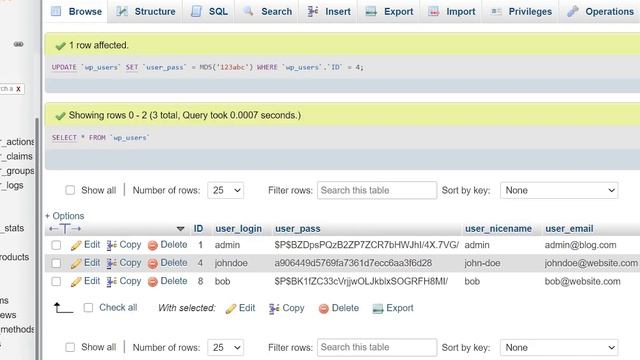This screenshot has width=640, height=360.
Task: Open the Insert tab
Action: tap(329, 11)
